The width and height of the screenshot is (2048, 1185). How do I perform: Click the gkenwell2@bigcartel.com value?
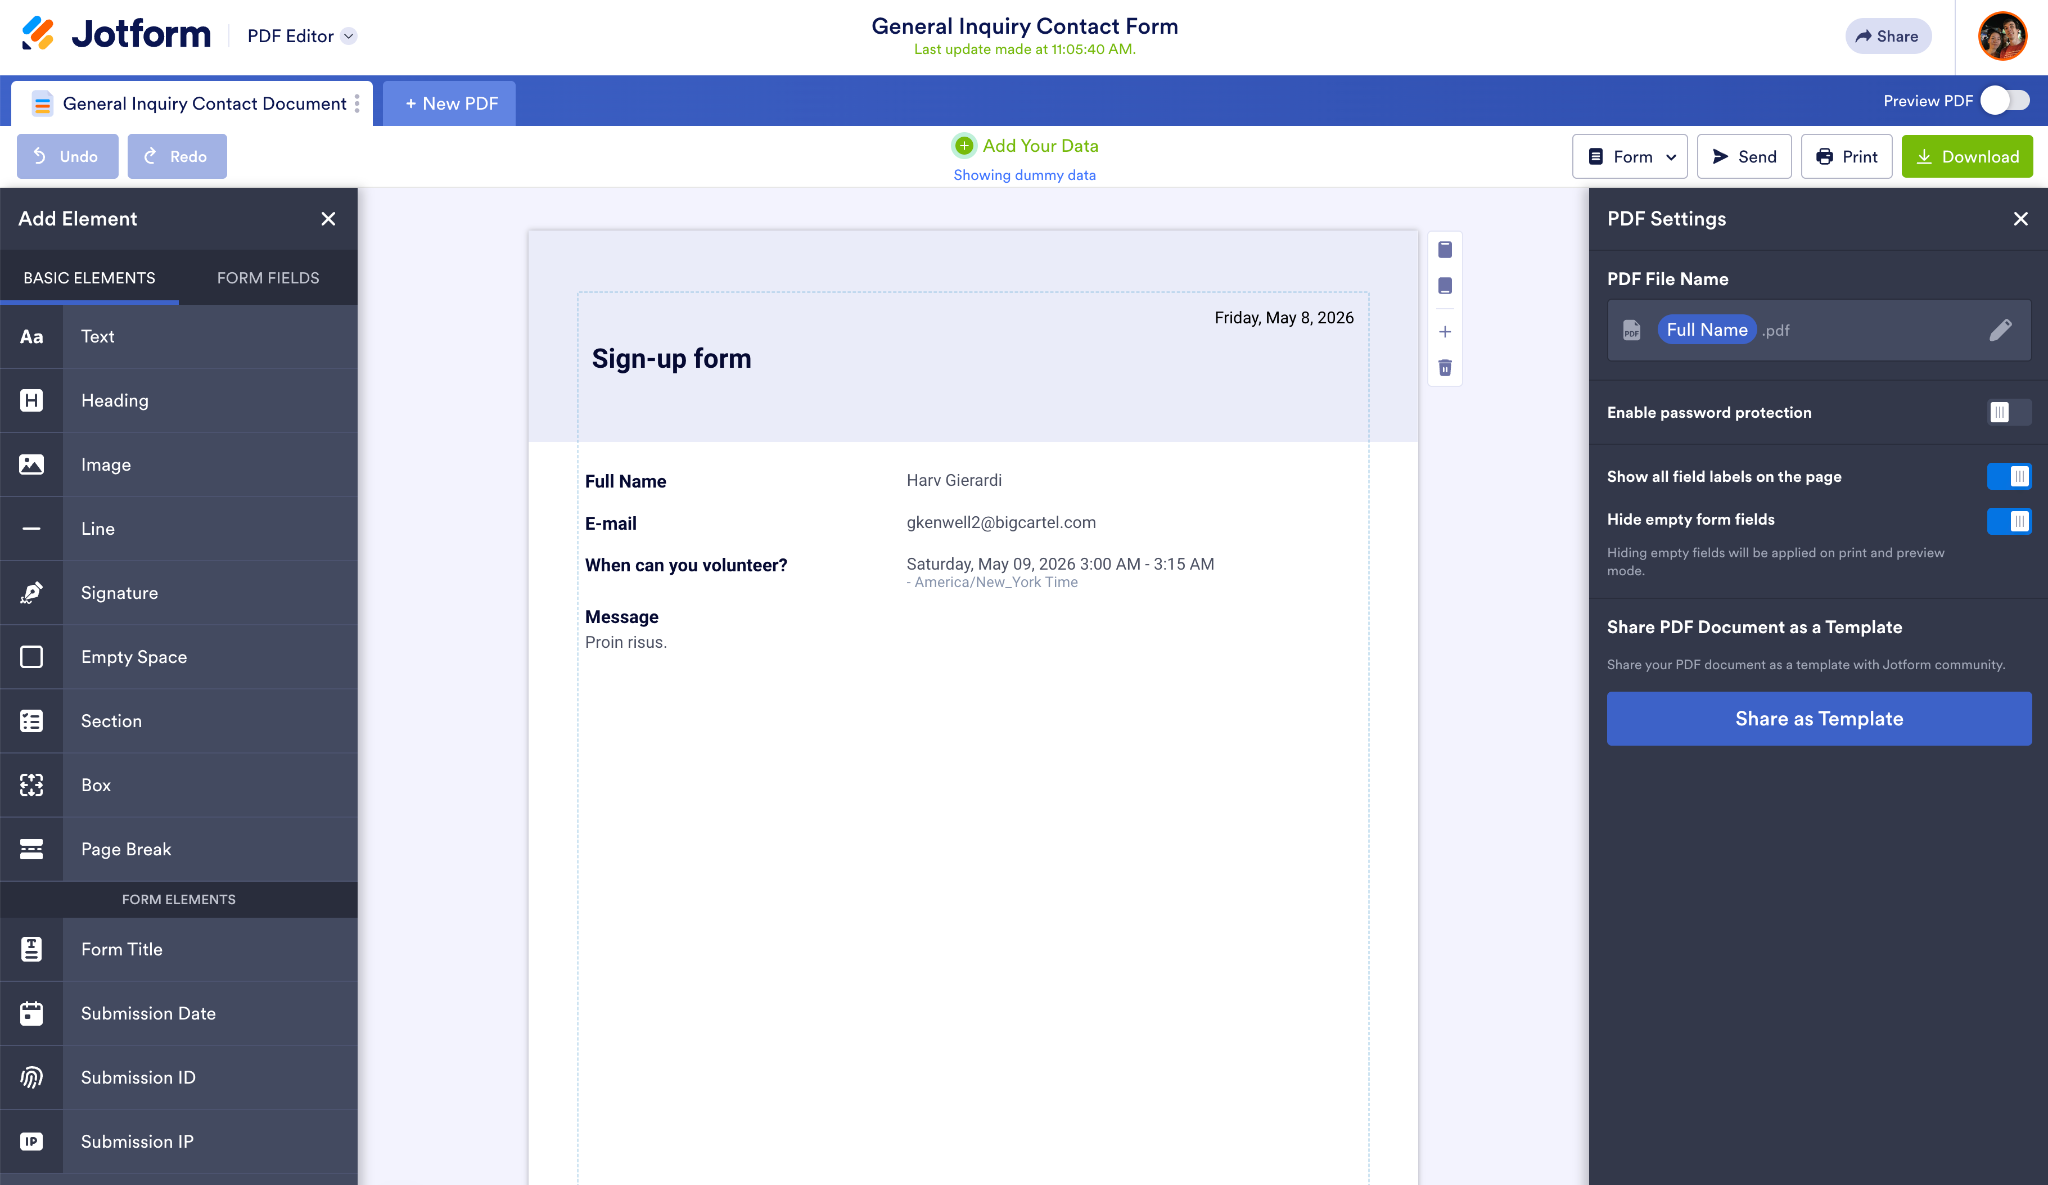pyautogui.click(x=1001, y=523)
